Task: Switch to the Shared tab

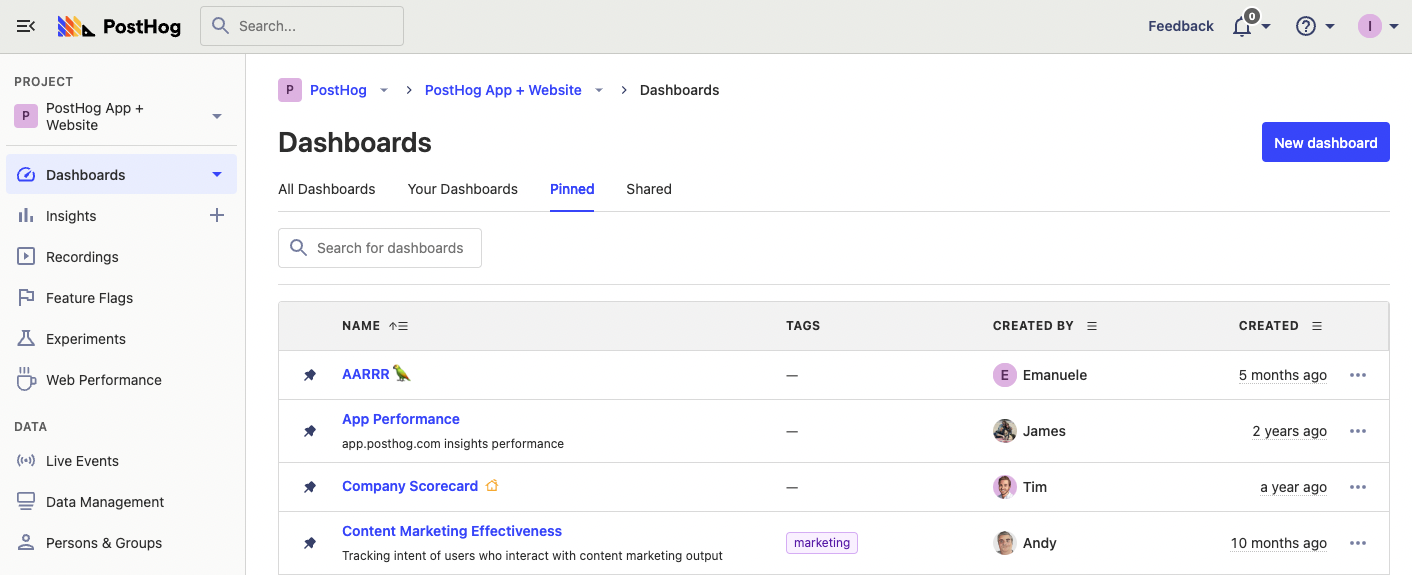Action: [649, 189]
